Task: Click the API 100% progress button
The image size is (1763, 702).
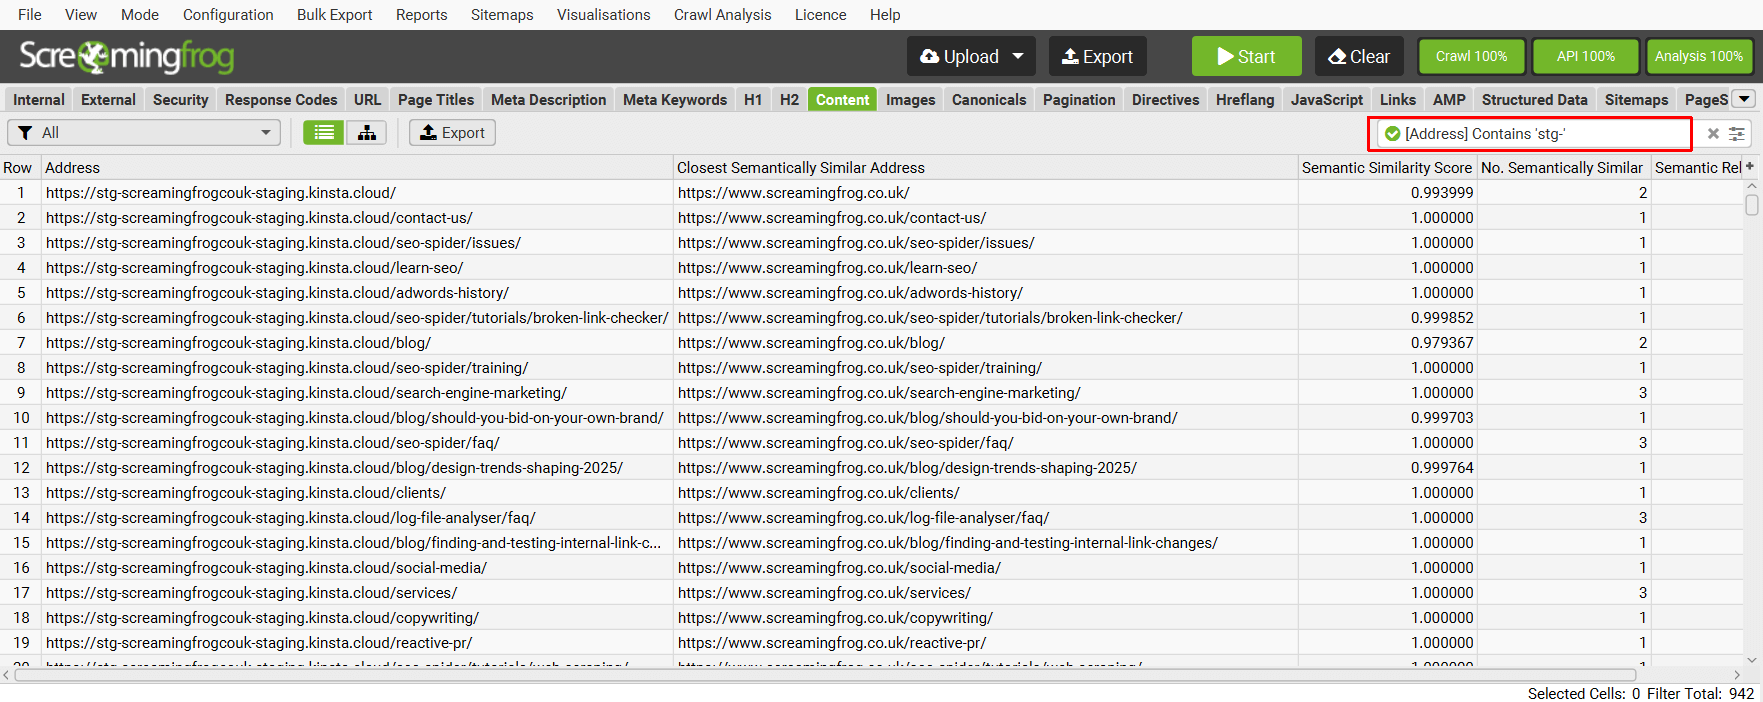Action: click(x=1585, y=56)
